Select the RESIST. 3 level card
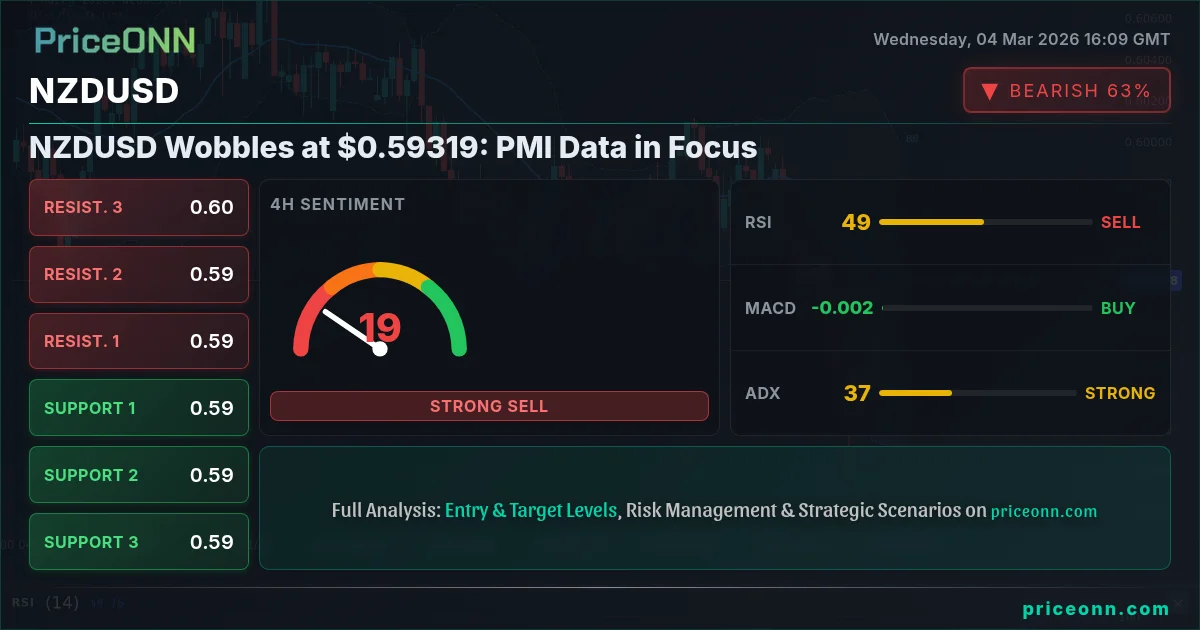Image resolution: width=1200 pixels, height=630 pixels. tap(139, 207)
